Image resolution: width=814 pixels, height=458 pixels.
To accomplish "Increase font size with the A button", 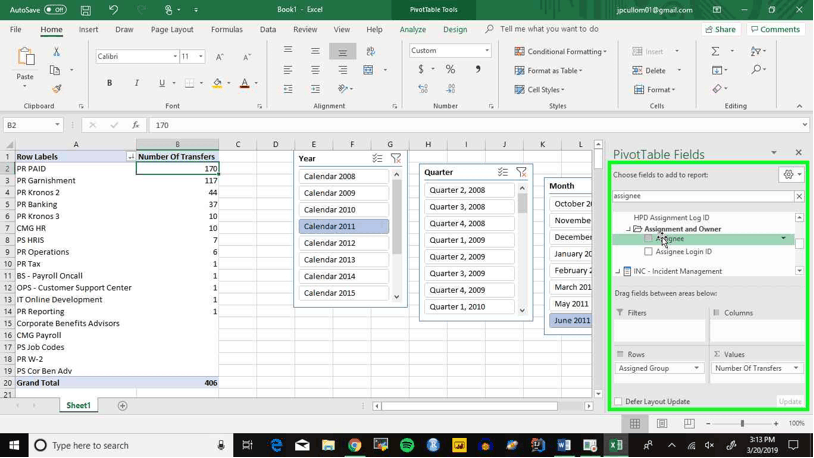I will point(220,57).
